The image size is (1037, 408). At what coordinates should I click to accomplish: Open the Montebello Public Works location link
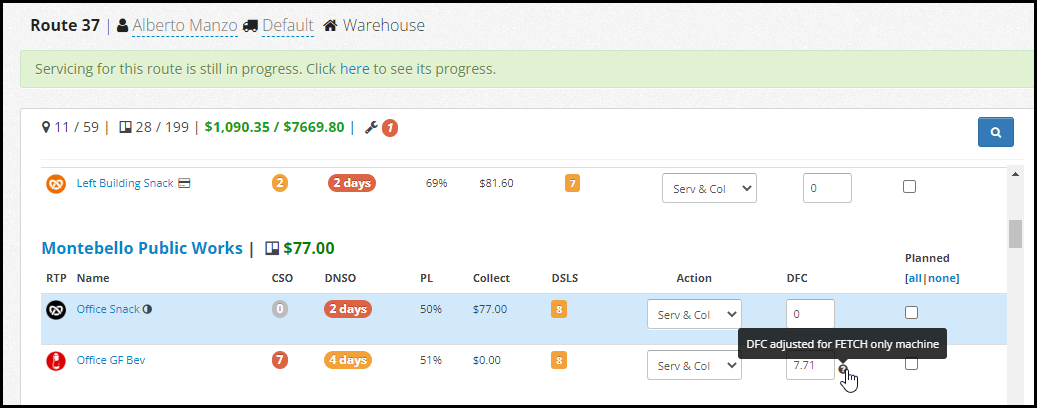coord(141,248)
